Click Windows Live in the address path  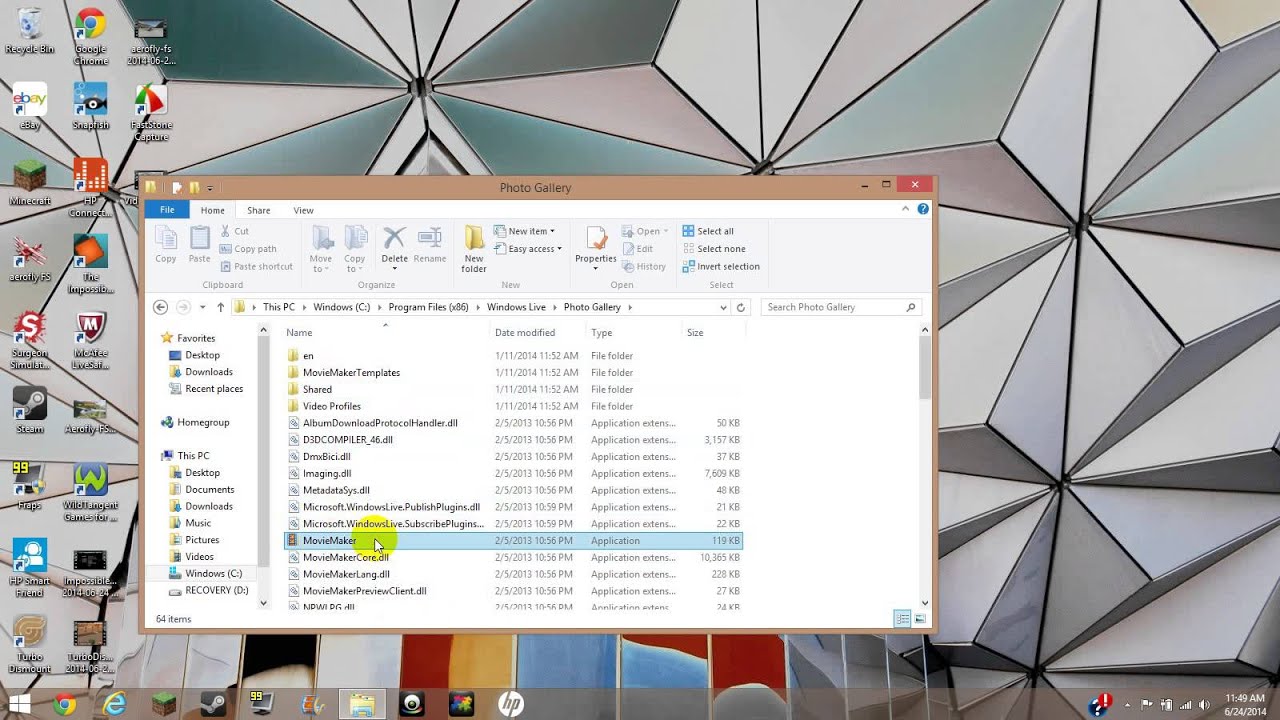[516, 307]
